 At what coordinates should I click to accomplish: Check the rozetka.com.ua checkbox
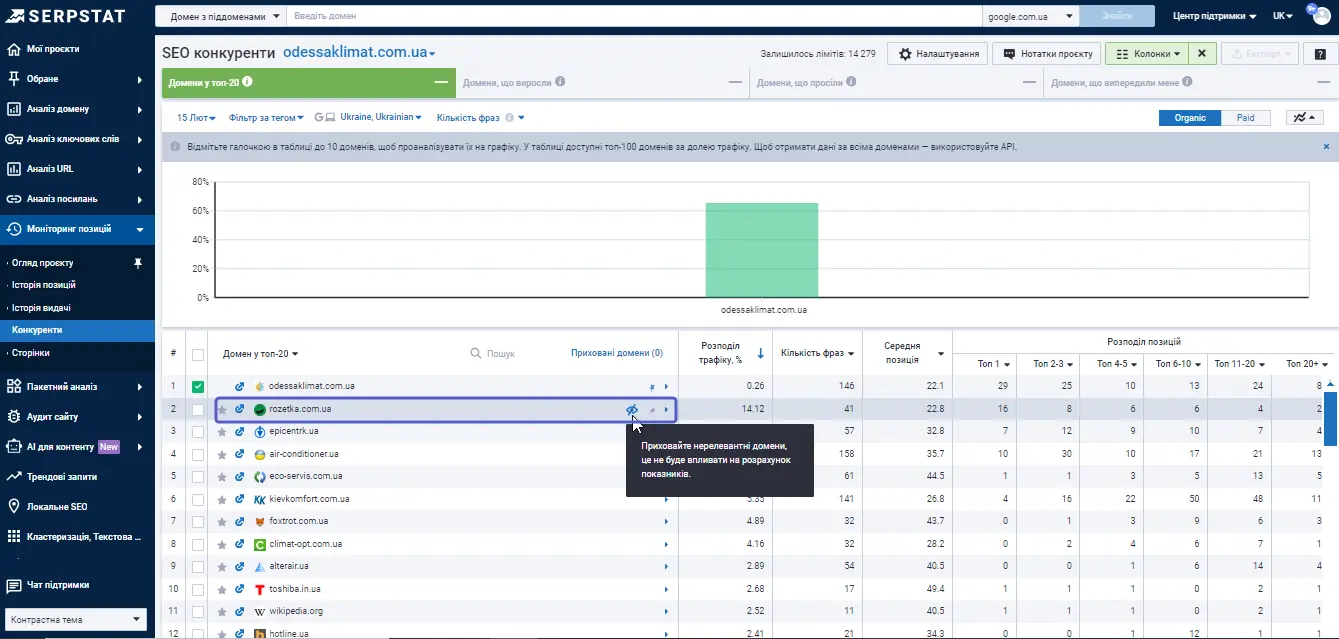click(x=198, y=410)
